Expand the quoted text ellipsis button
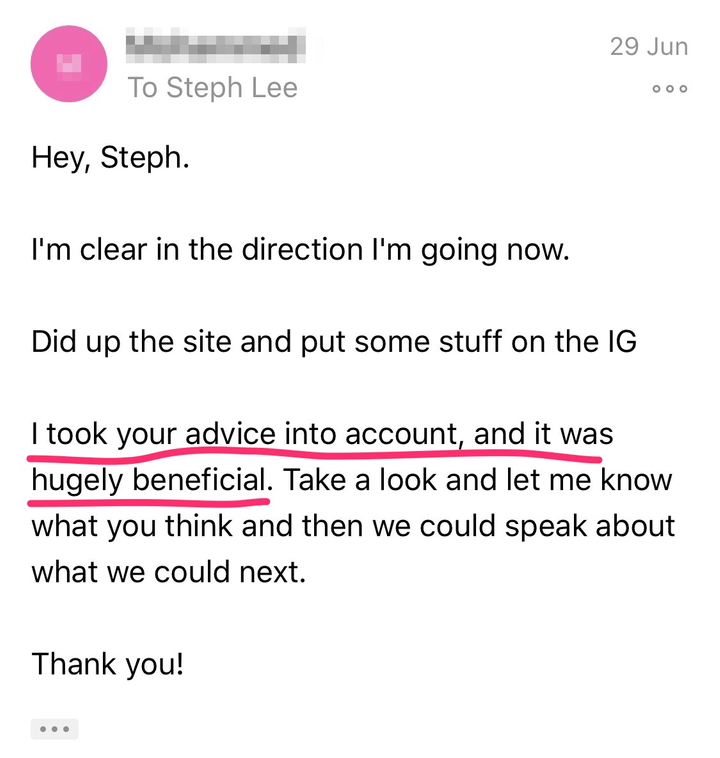This screenshot has width=720, height=758. (x=54, y=729)
